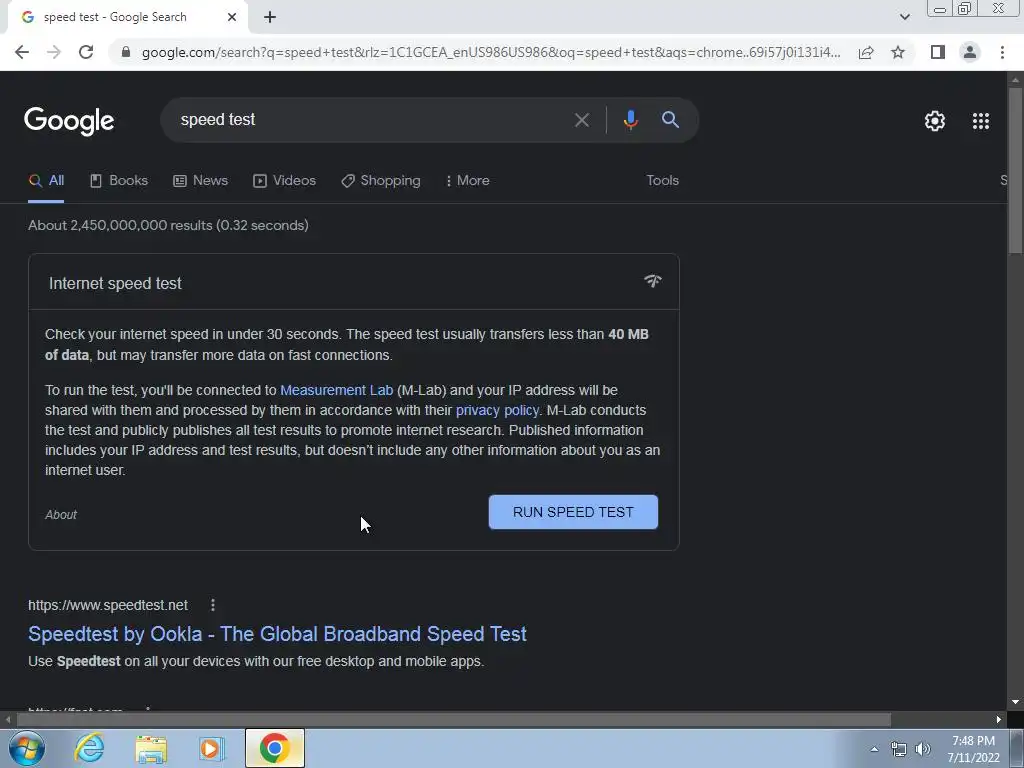Click the scroll down arrow
The width and height of the screenshot is (1024, 768).
tap(1015, 702)
